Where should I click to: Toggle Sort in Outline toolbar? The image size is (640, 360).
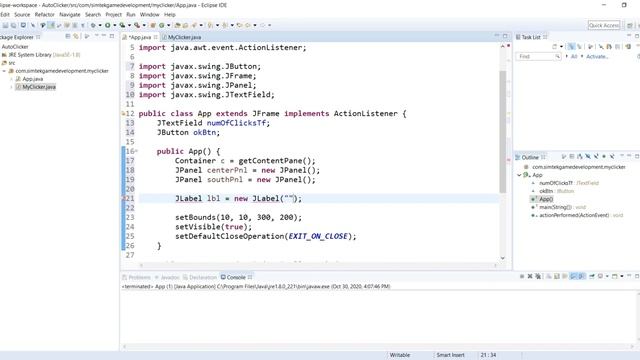coord(580,157)
